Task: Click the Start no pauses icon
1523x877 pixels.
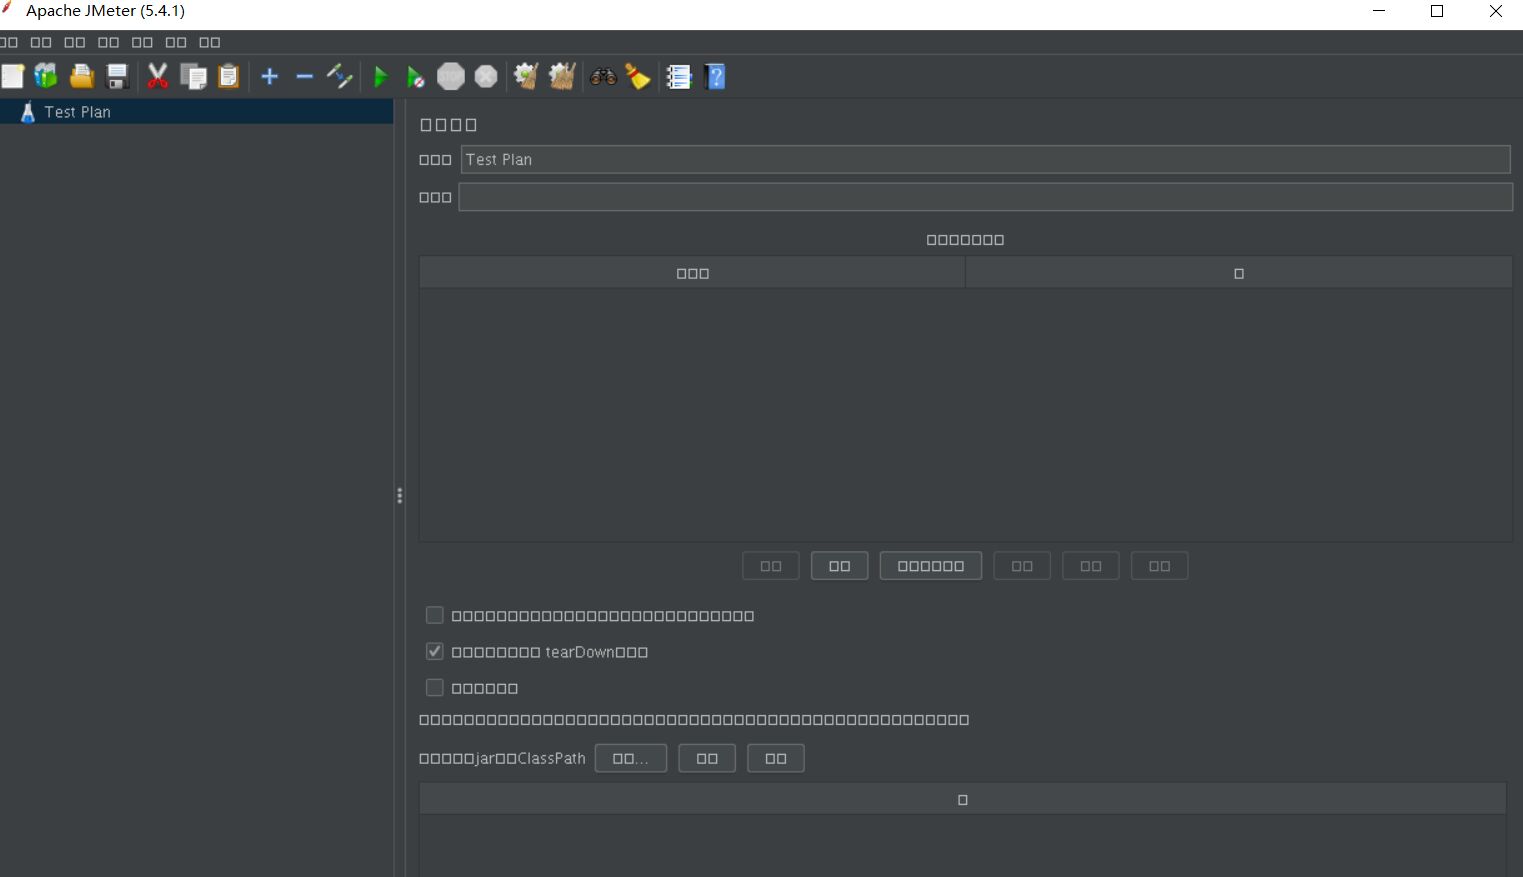Action: click(x=415, y=77)
